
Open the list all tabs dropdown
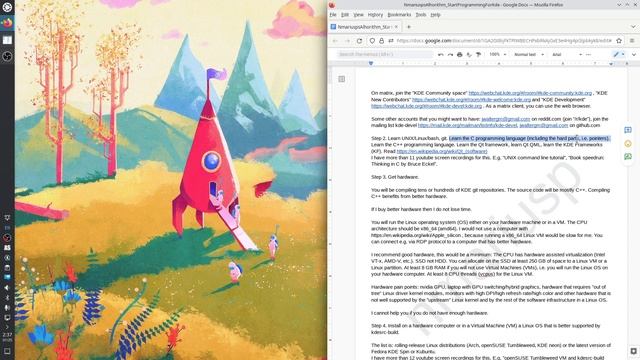click(x=633, y=27)
